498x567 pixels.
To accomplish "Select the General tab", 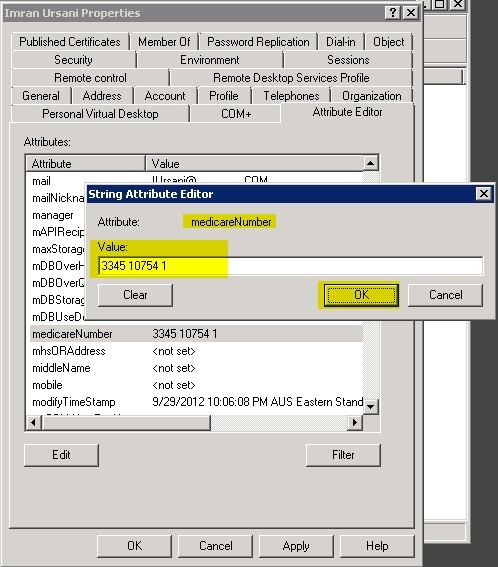I will pyautogui.click(x=41, y=96).
